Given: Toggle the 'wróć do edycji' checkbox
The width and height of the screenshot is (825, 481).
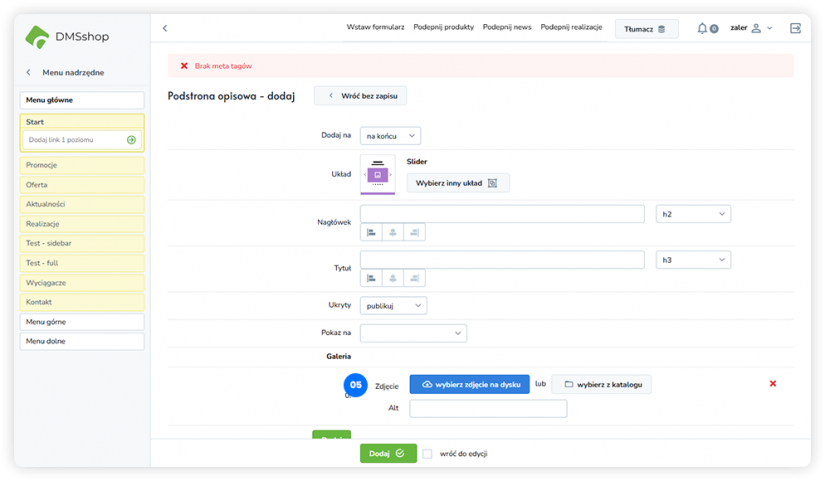Looking at the screenshot, I should 427,453.
